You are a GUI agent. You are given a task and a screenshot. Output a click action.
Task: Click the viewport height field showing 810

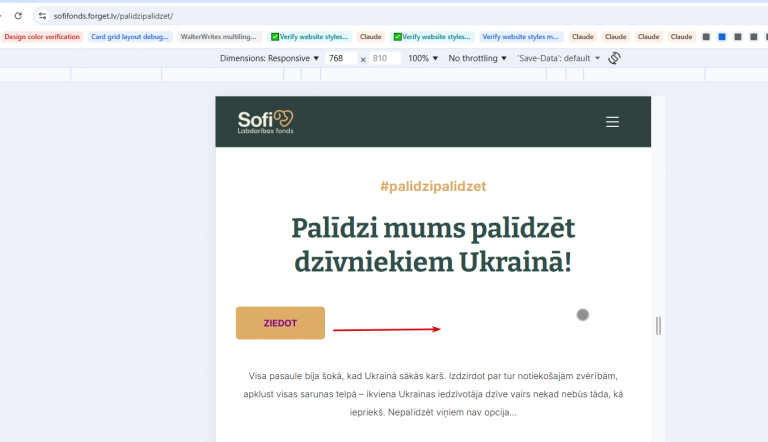tap(384, 58)
